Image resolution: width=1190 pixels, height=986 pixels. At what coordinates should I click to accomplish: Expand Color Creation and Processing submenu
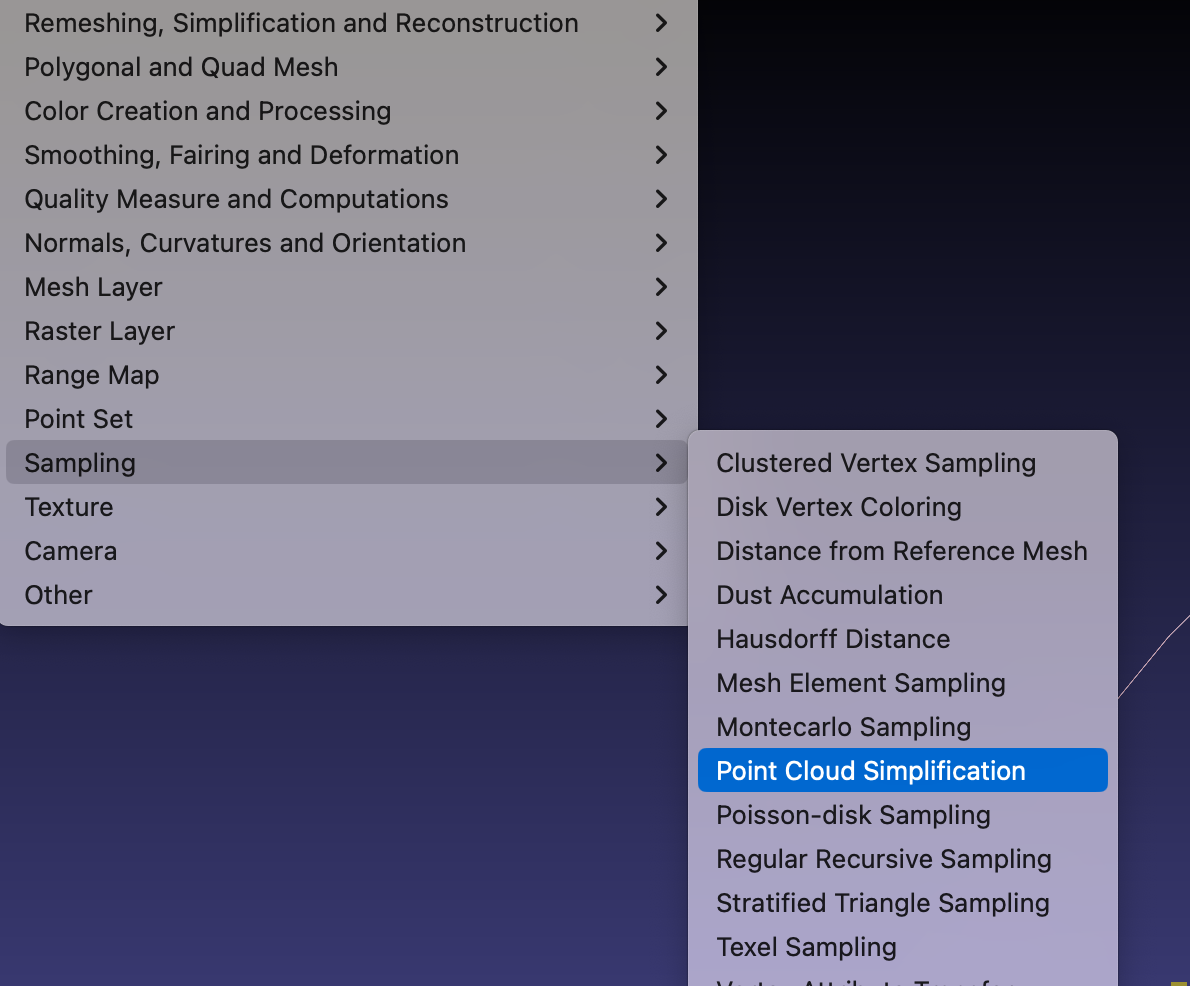click(207, 111)
